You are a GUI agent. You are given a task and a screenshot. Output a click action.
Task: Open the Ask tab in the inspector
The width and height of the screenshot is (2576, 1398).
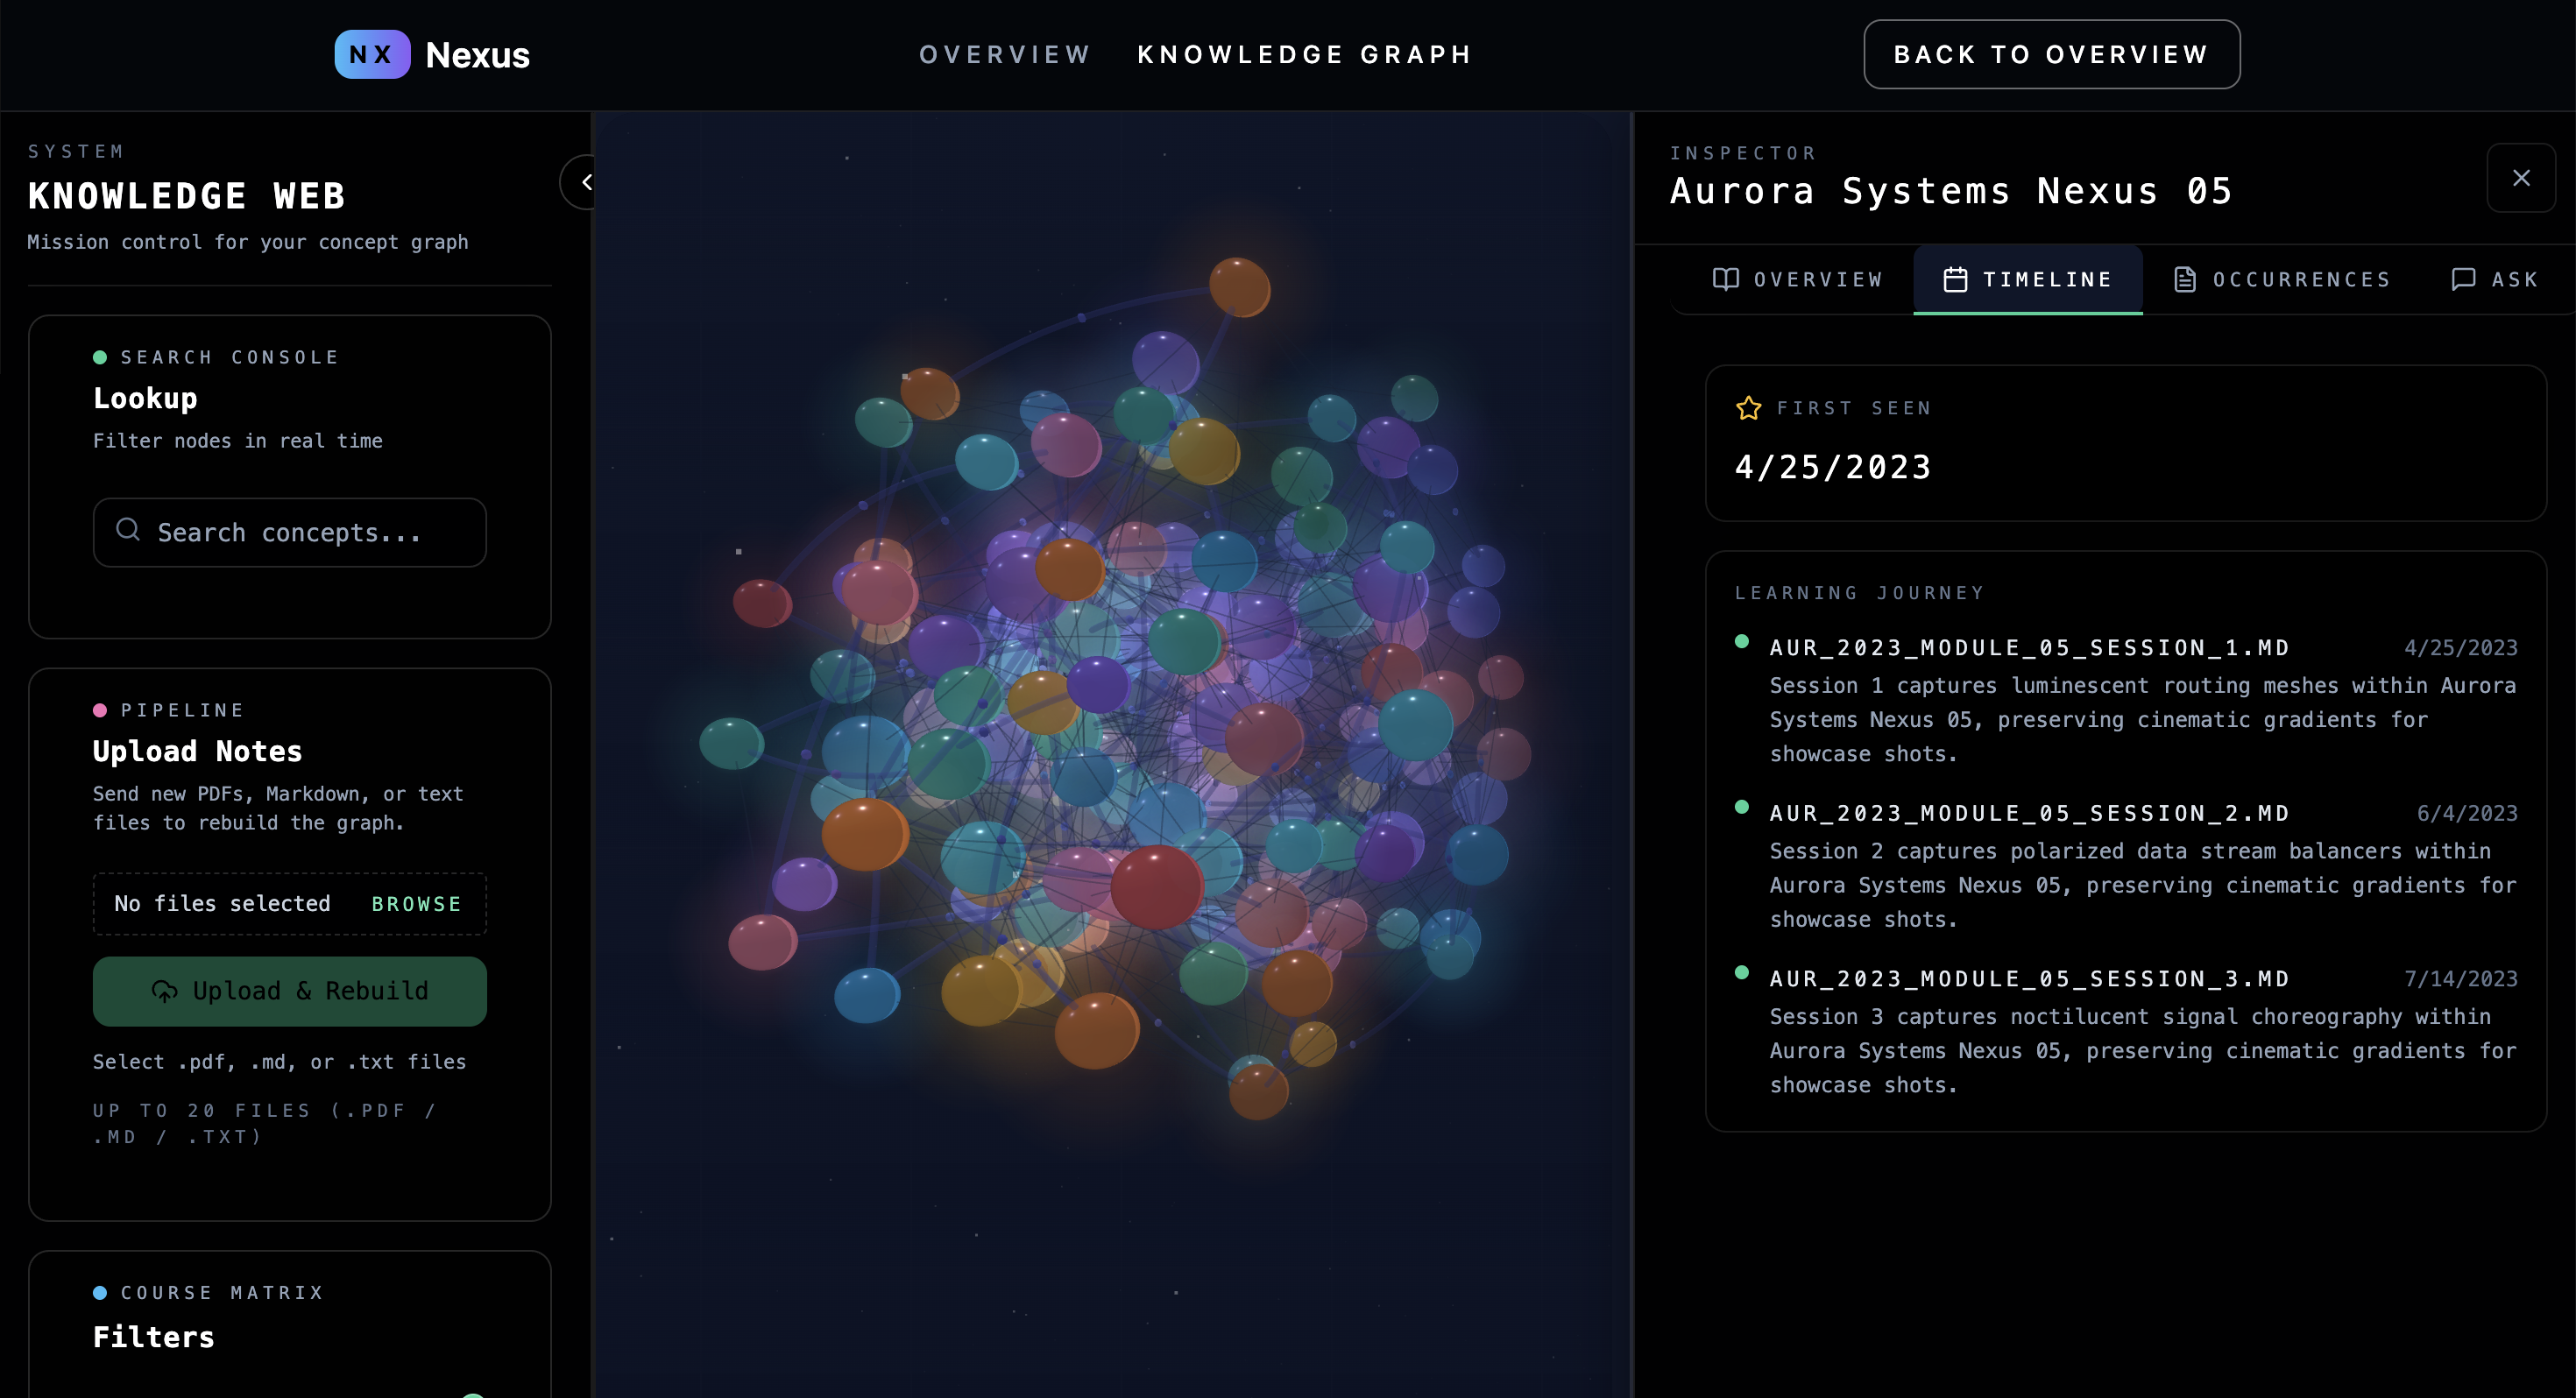[x=2513, y=280]
